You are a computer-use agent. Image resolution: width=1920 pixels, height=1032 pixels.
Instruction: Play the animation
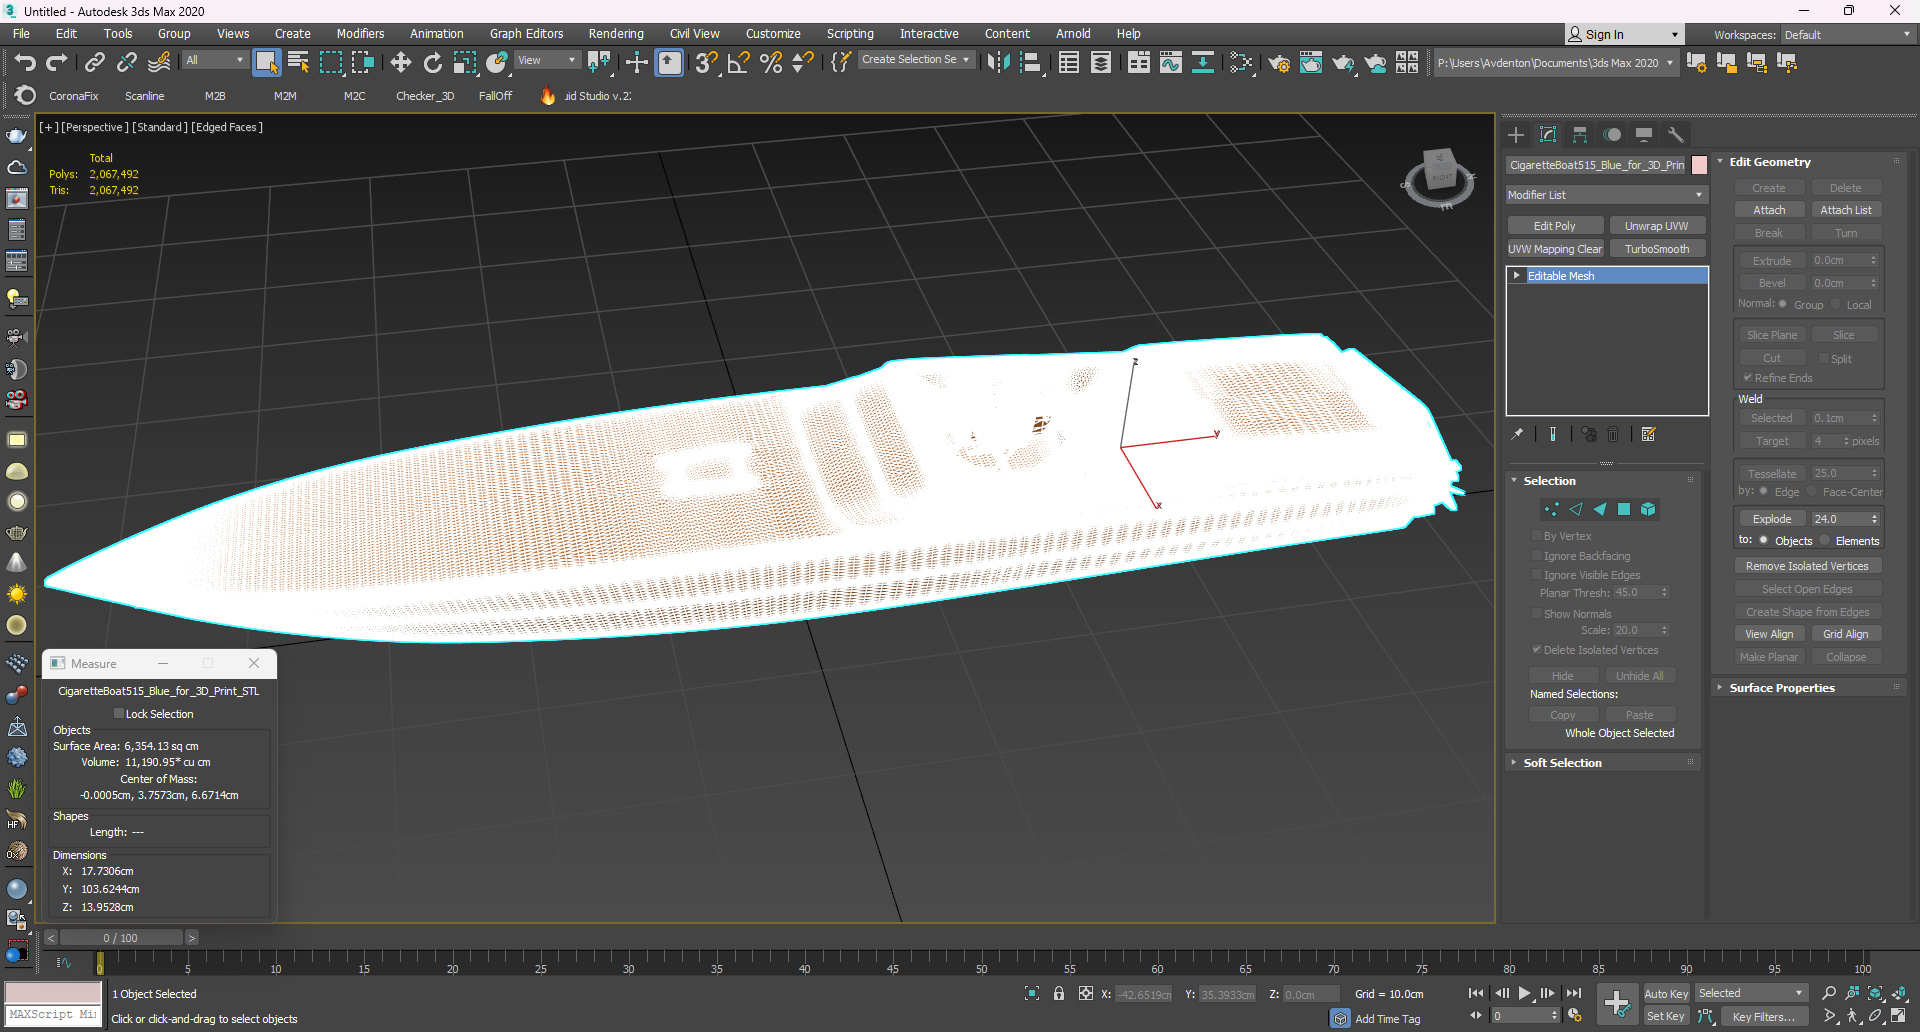(x=1524, y=993)
